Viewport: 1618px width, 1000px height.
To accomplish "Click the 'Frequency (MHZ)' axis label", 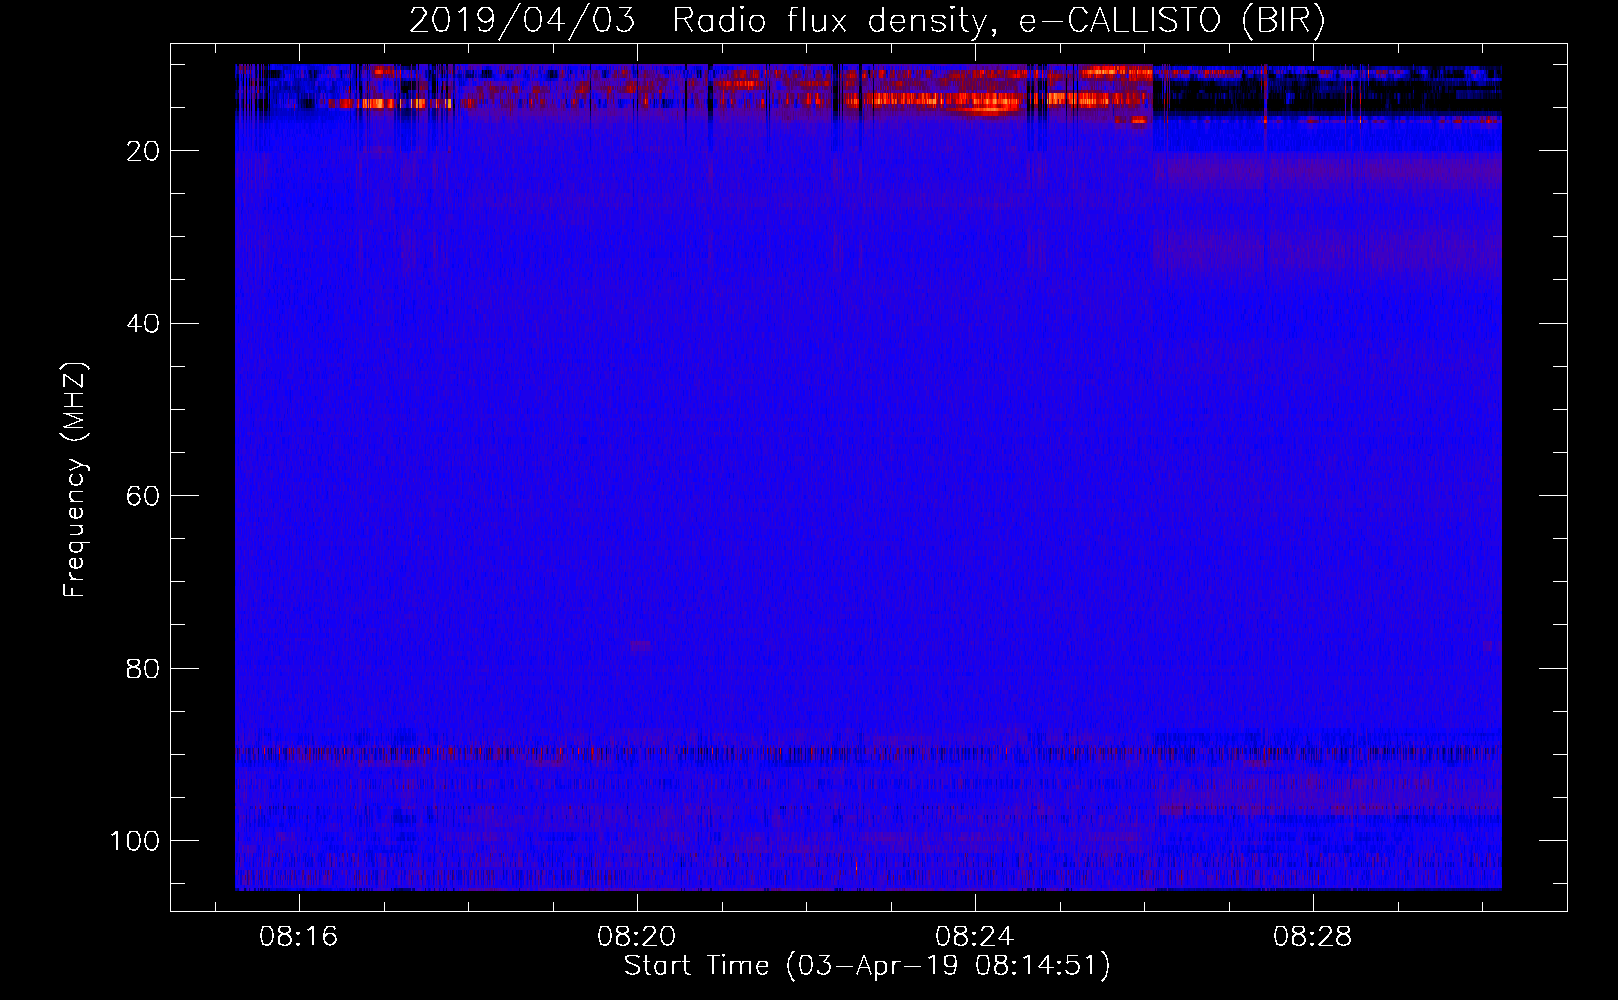I will (75, 480).
